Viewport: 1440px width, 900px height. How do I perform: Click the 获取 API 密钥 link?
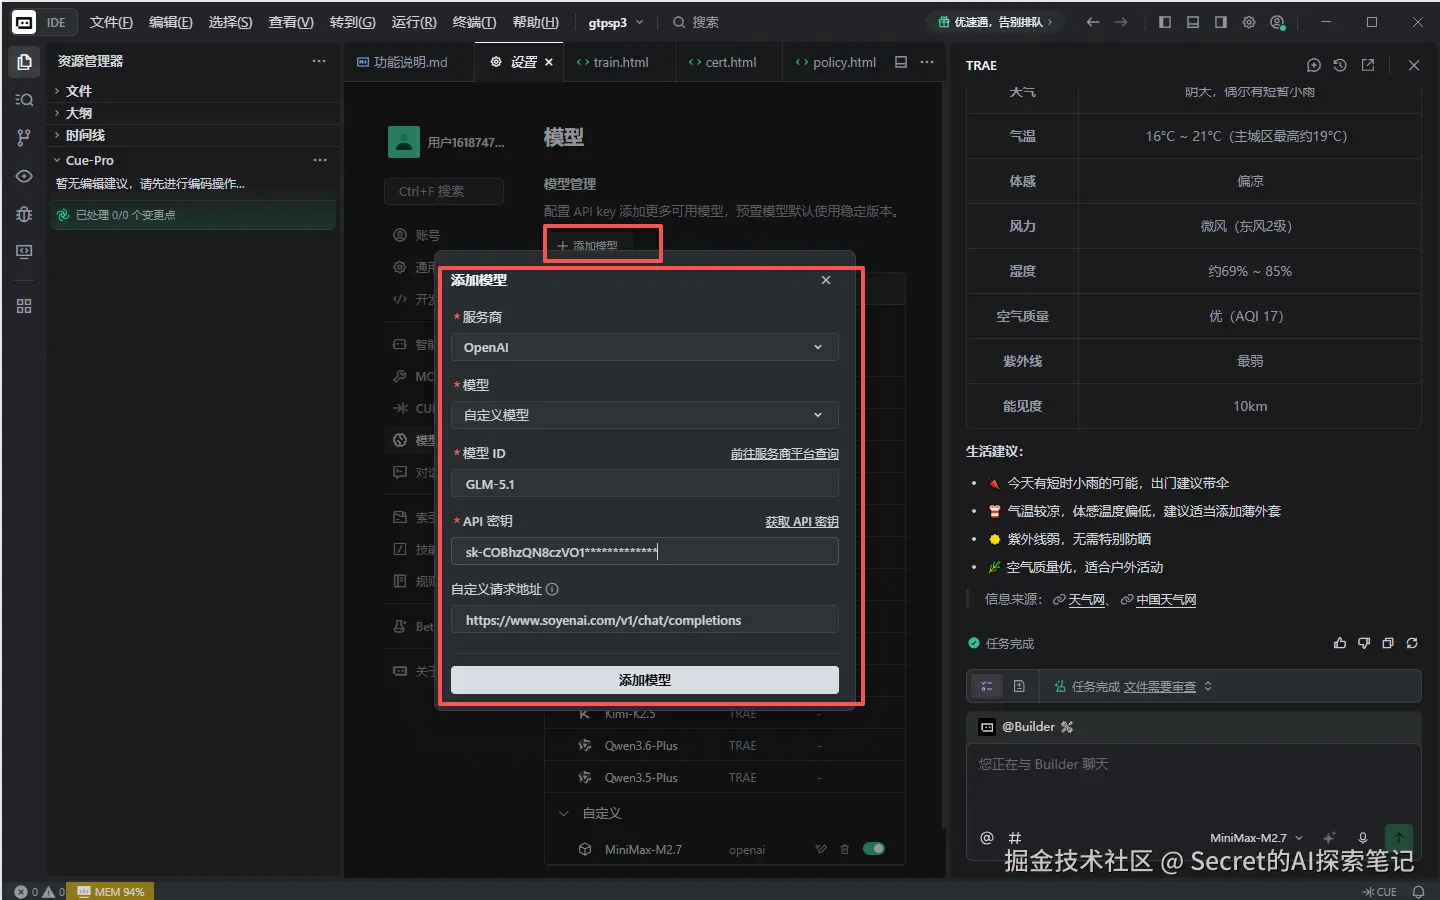(802, 522)
